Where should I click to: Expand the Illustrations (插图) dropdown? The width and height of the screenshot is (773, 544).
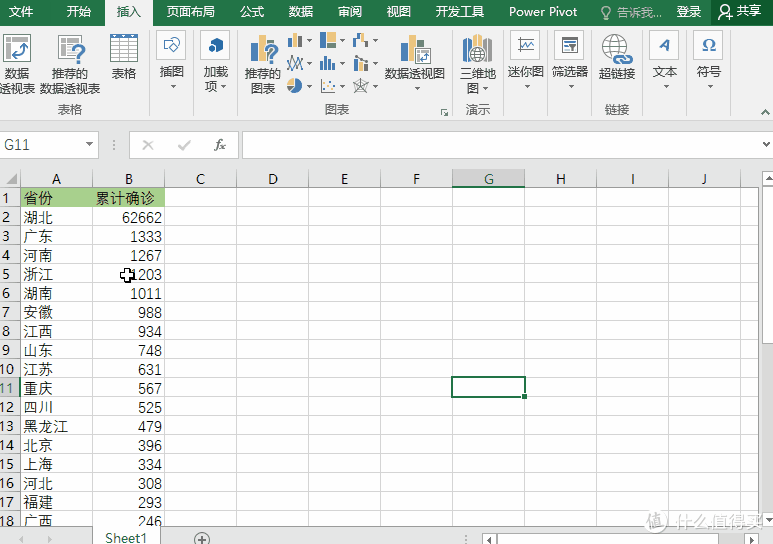point(172,62)
